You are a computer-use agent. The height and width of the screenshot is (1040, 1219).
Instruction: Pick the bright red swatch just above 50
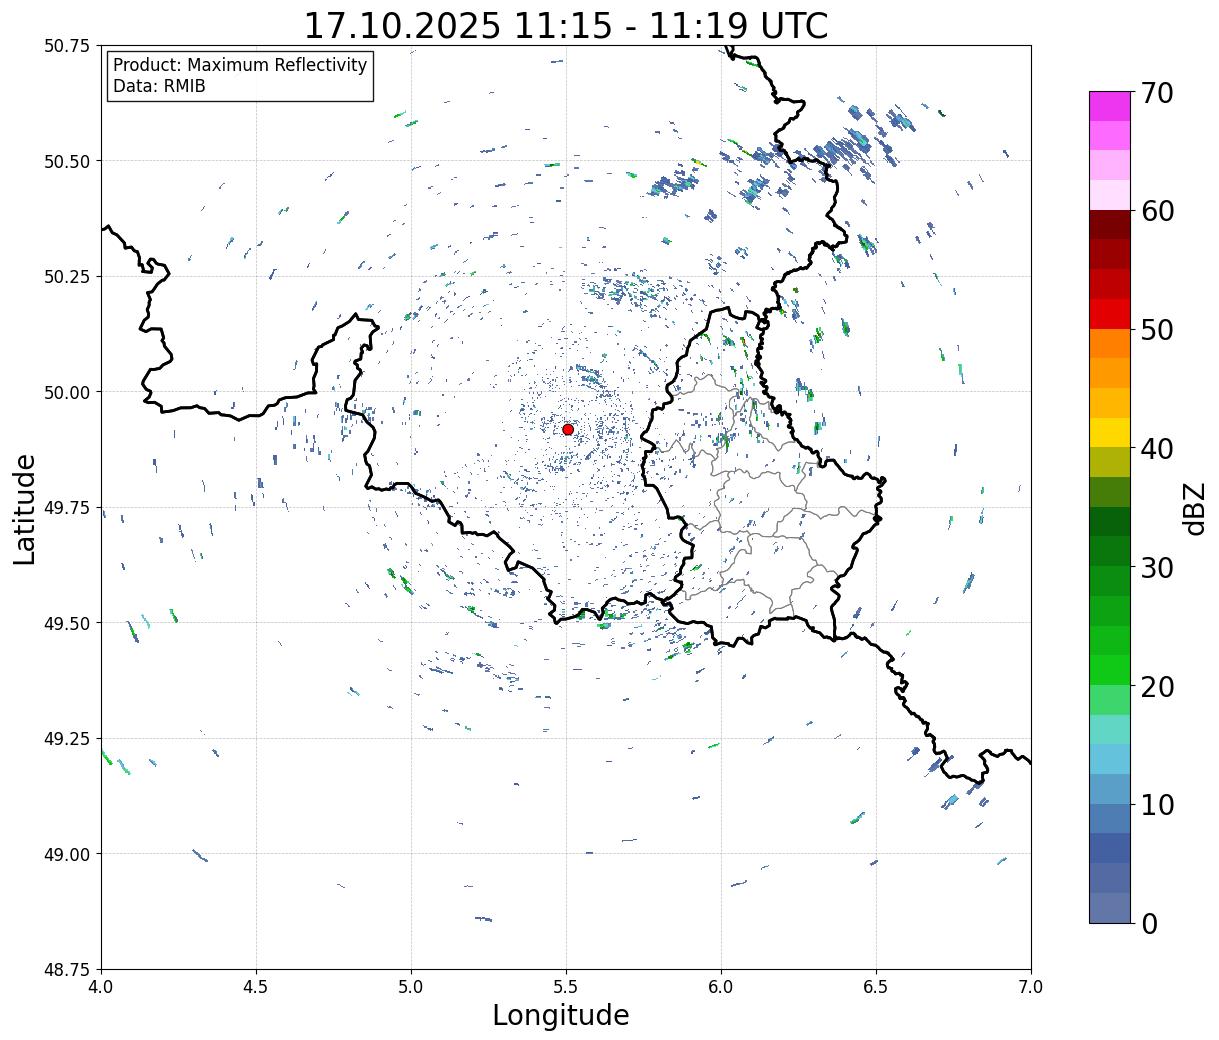tap(1110, 314)
